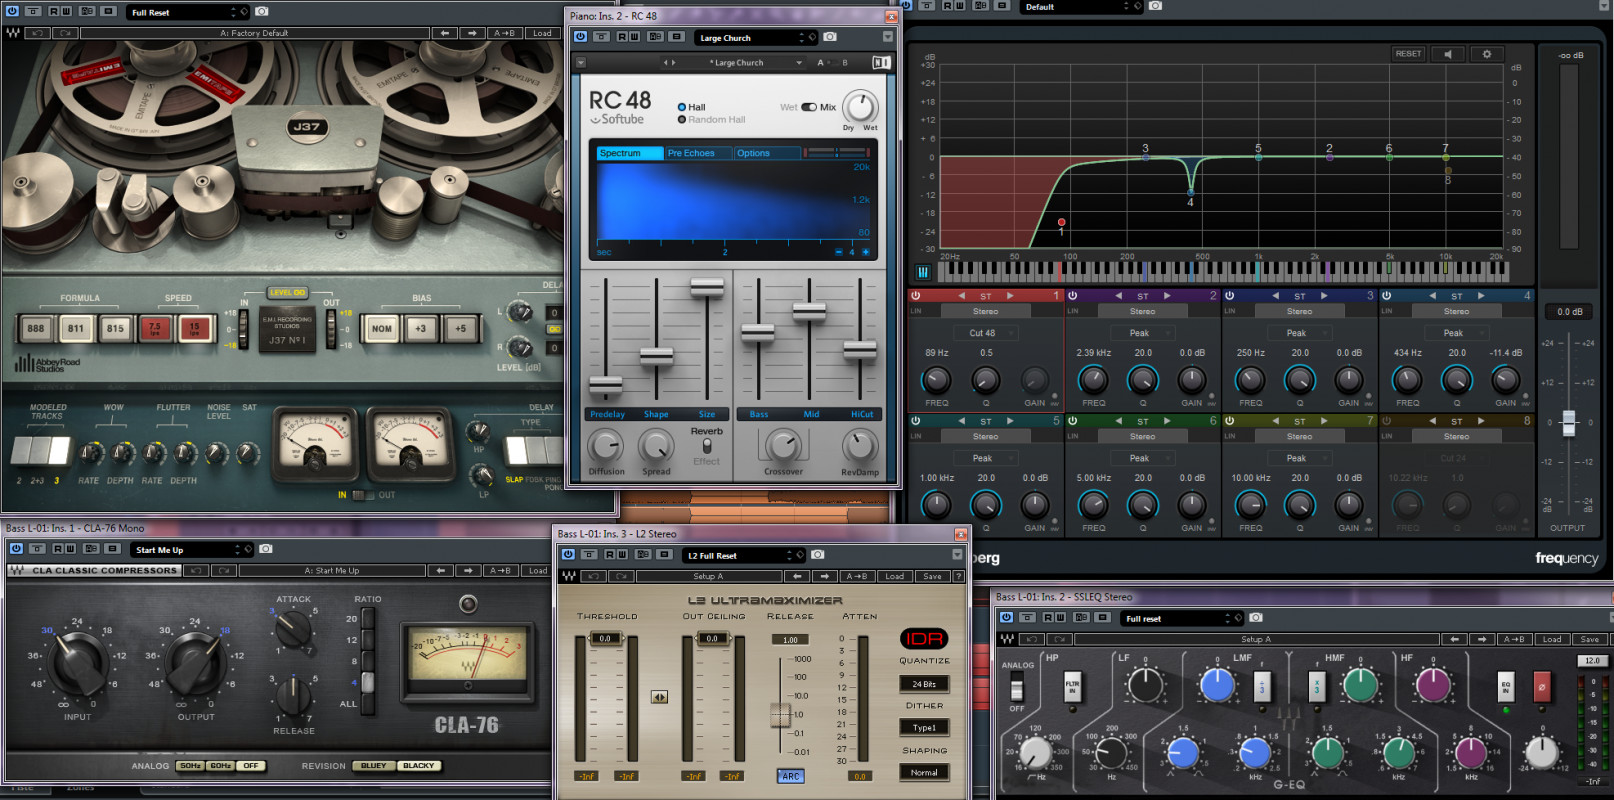The width and height of the screenshot is (1614, 800).
Task: Click ARC button in L2 Ultramaximizer
Action: click(791, 776)
